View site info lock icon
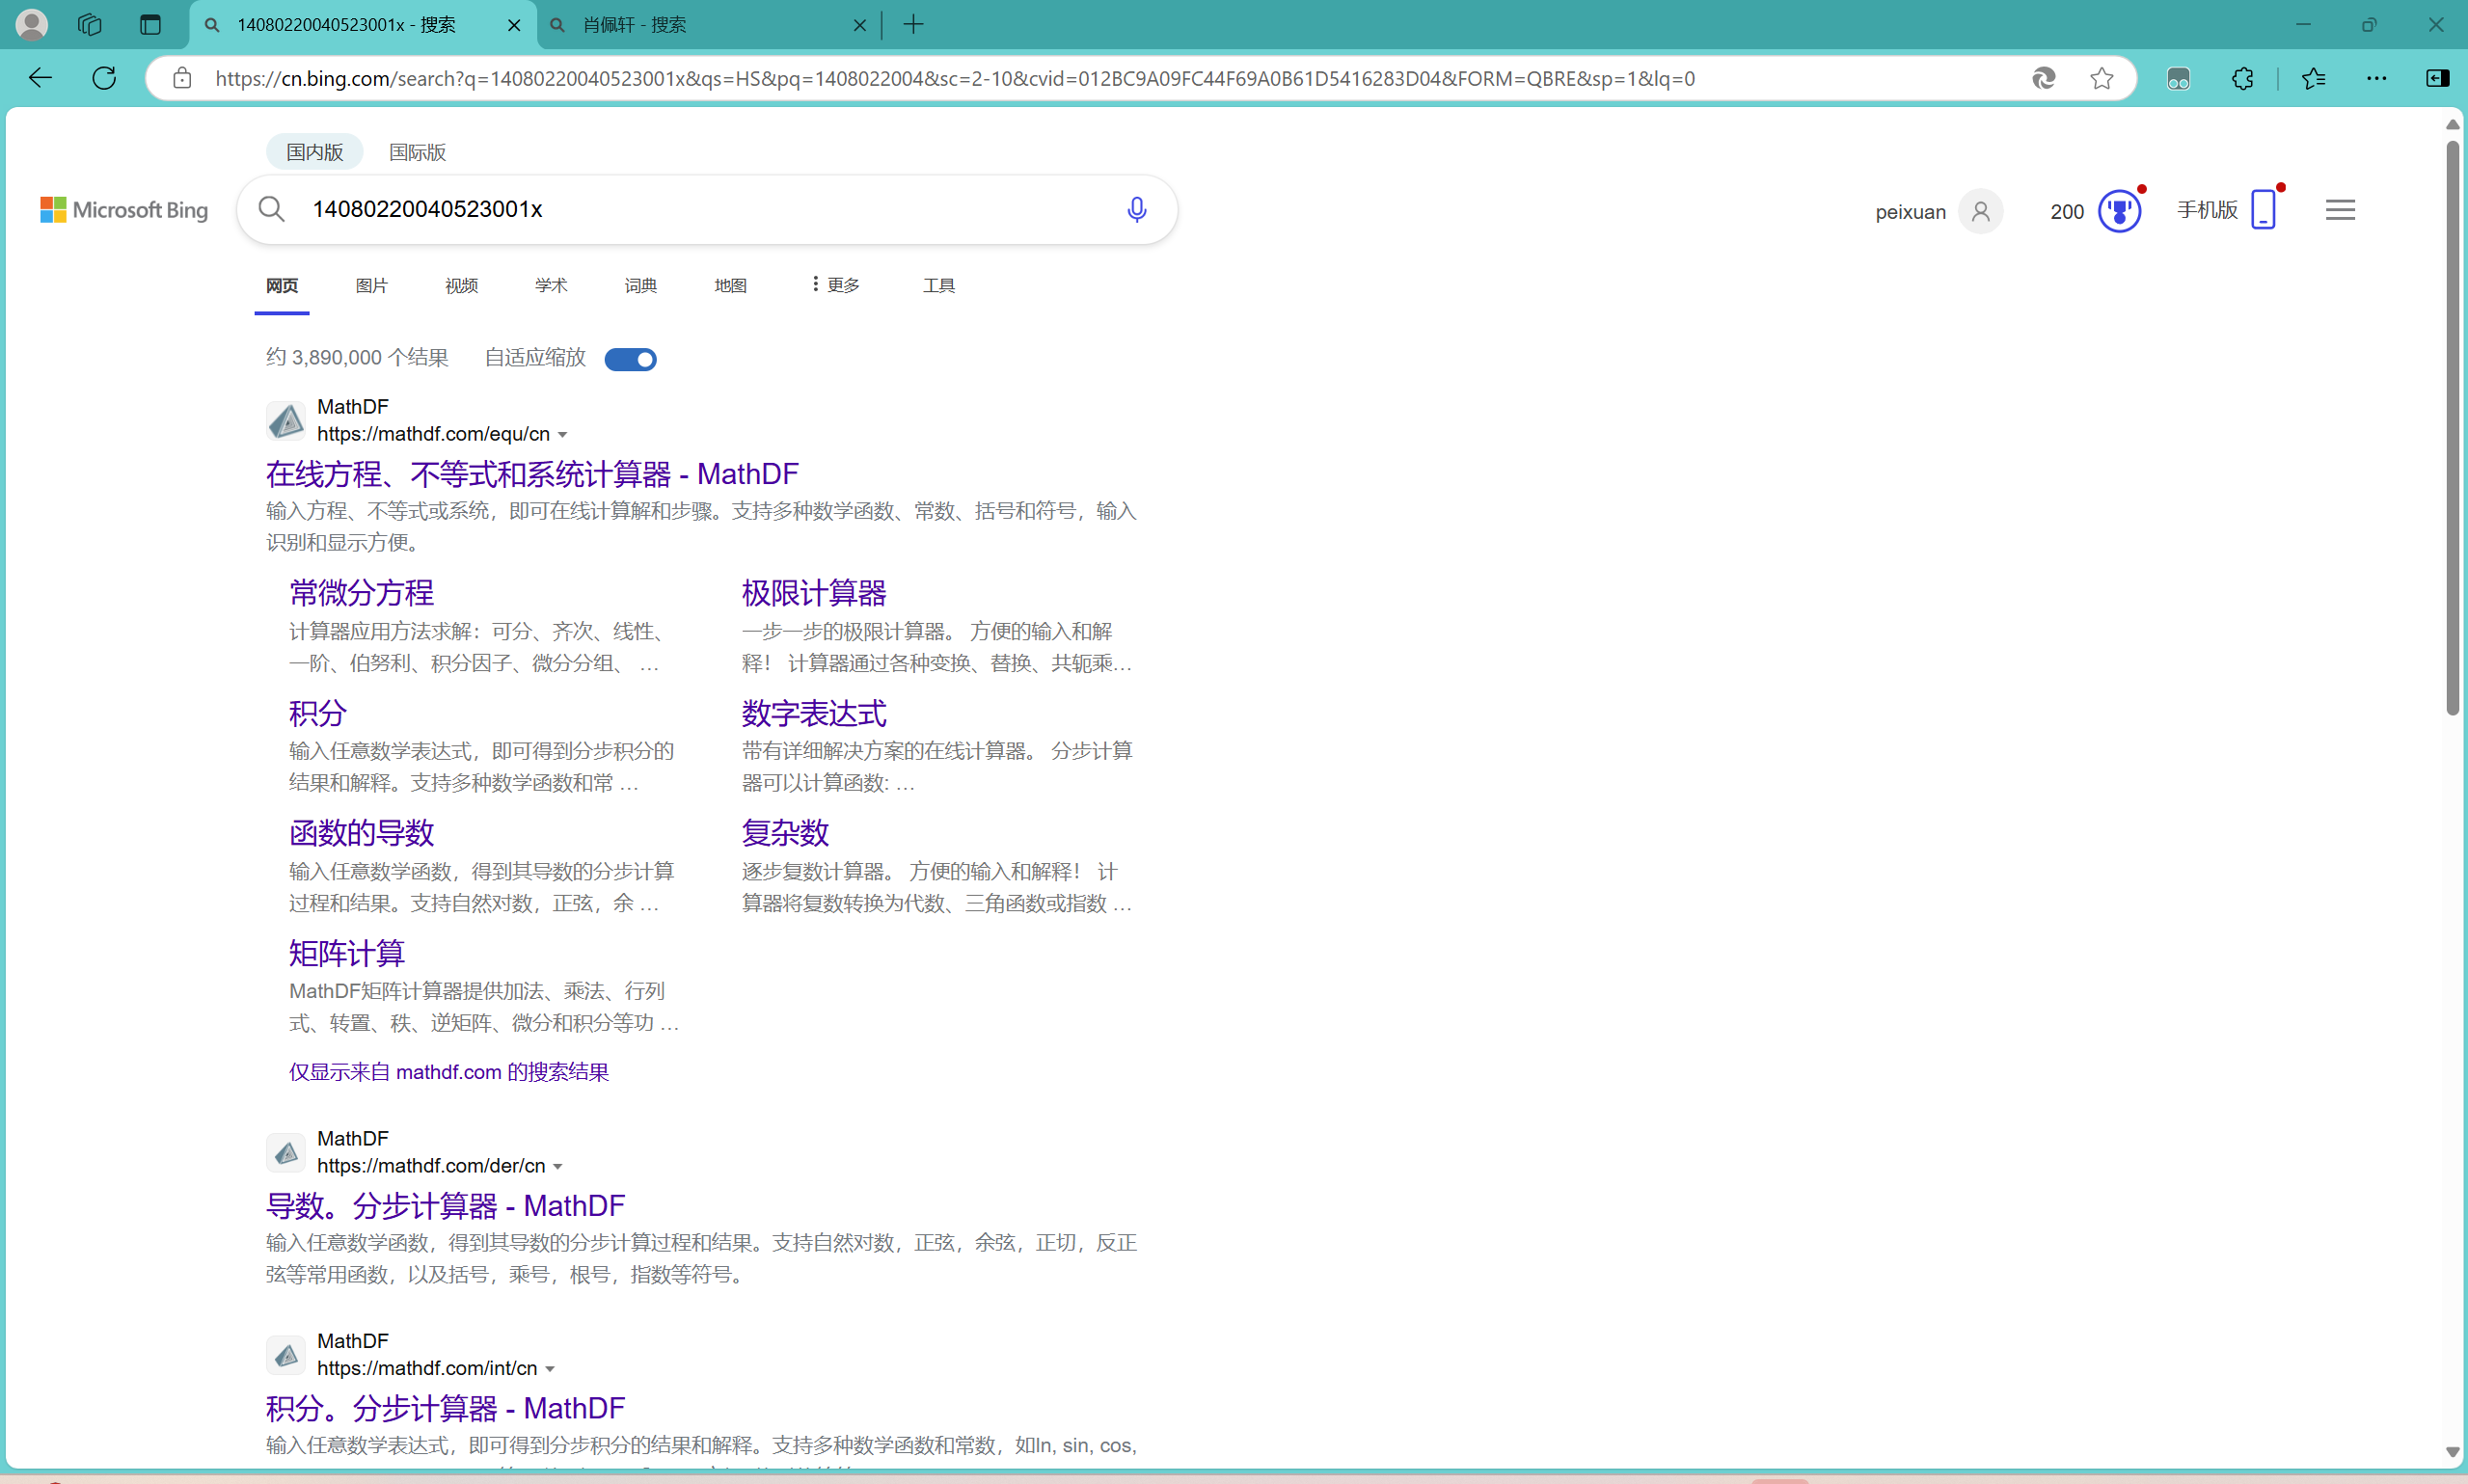The width and height of the screenshot is (2468, 1484). tap(182, 78)
